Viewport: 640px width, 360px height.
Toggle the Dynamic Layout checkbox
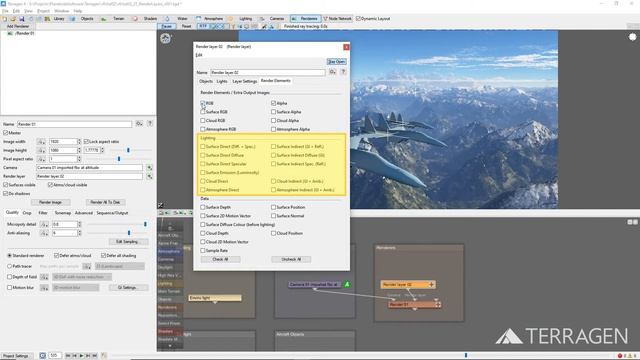point(358,19)
